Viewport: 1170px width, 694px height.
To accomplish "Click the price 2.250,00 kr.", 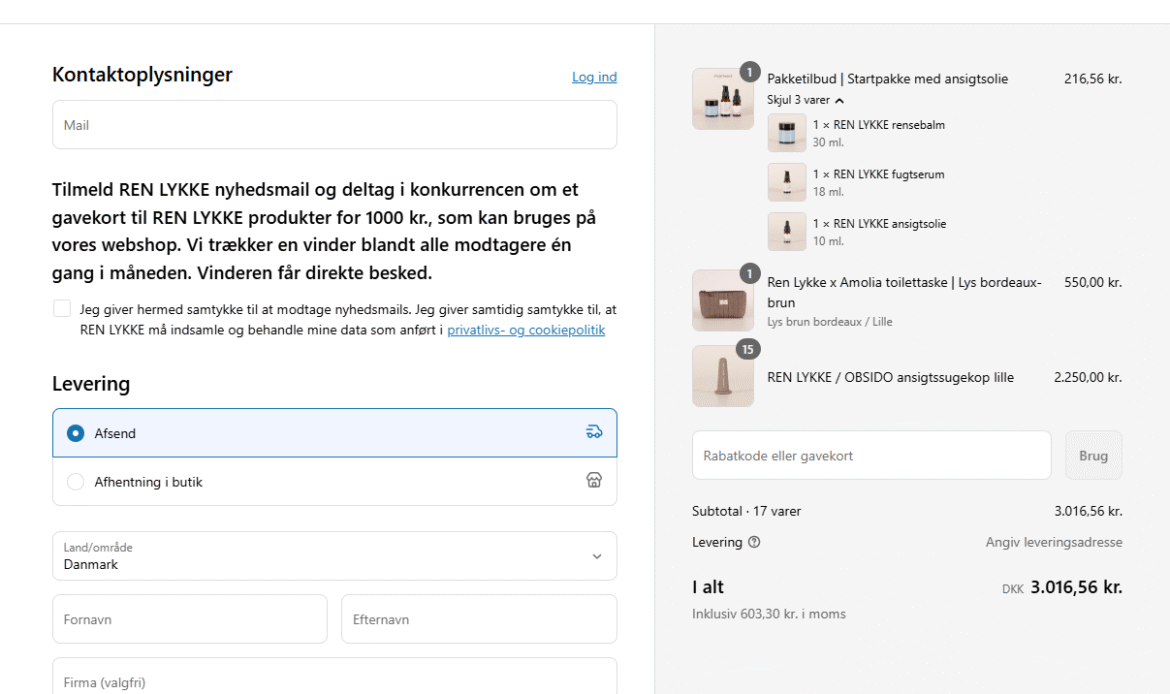I will [x=1087, y=377].
